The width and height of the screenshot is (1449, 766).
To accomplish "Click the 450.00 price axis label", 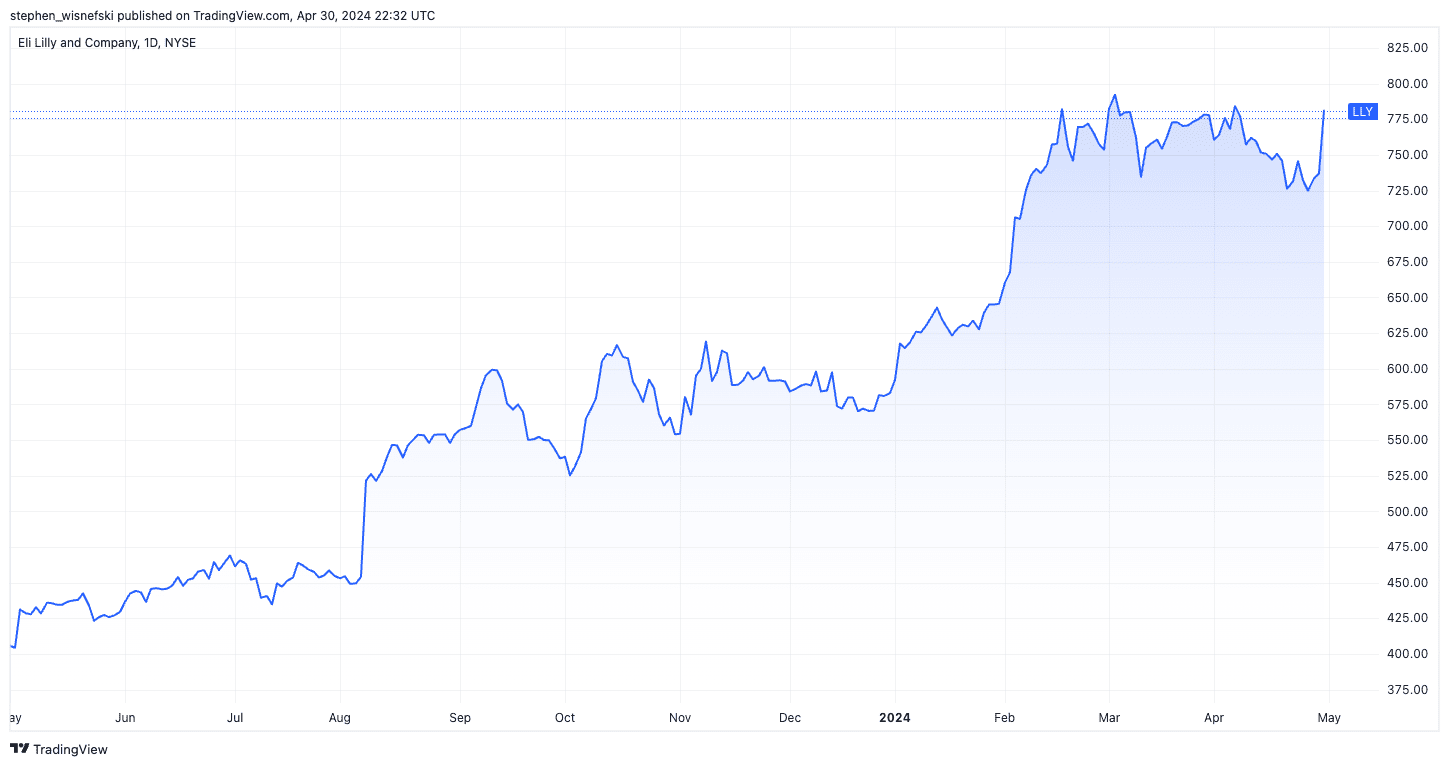I will pos(1406,583).
